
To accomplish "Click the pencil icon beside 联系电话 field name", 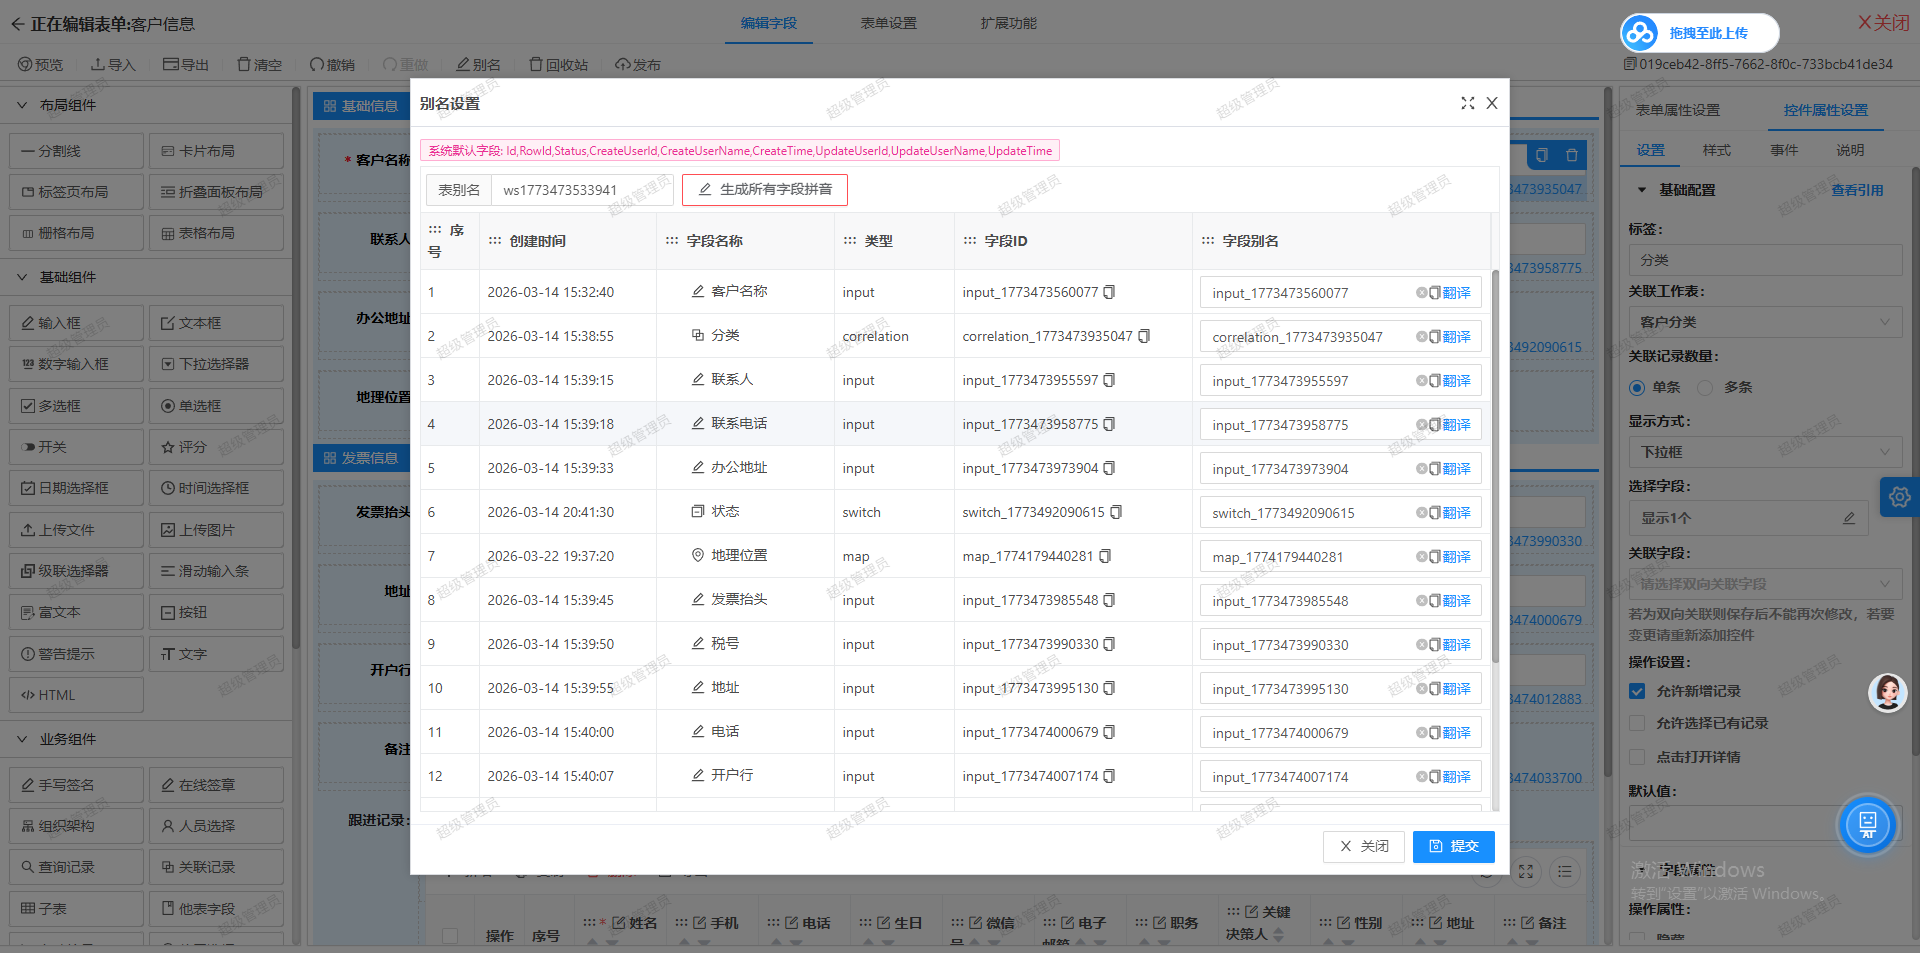I will click(x=698, y=423).
